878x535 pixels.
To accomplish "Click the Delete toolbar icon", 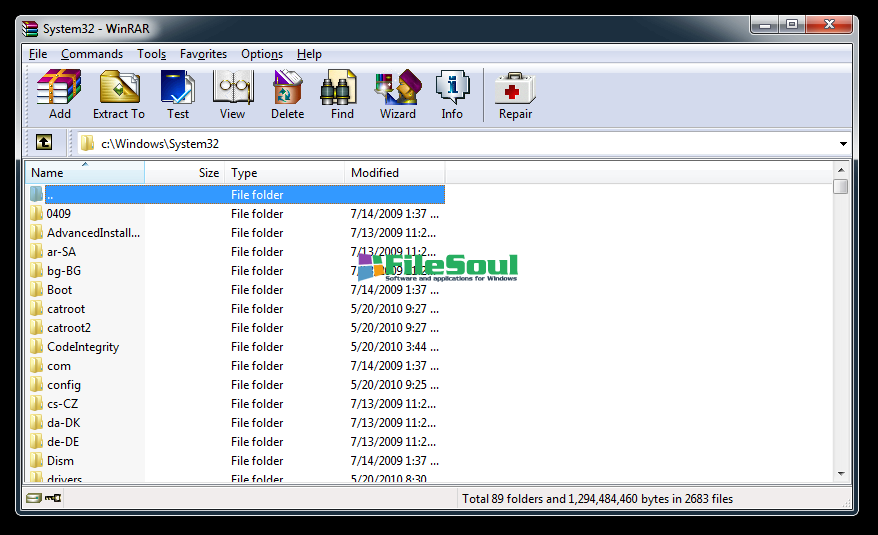I will [x=287, y=88].
